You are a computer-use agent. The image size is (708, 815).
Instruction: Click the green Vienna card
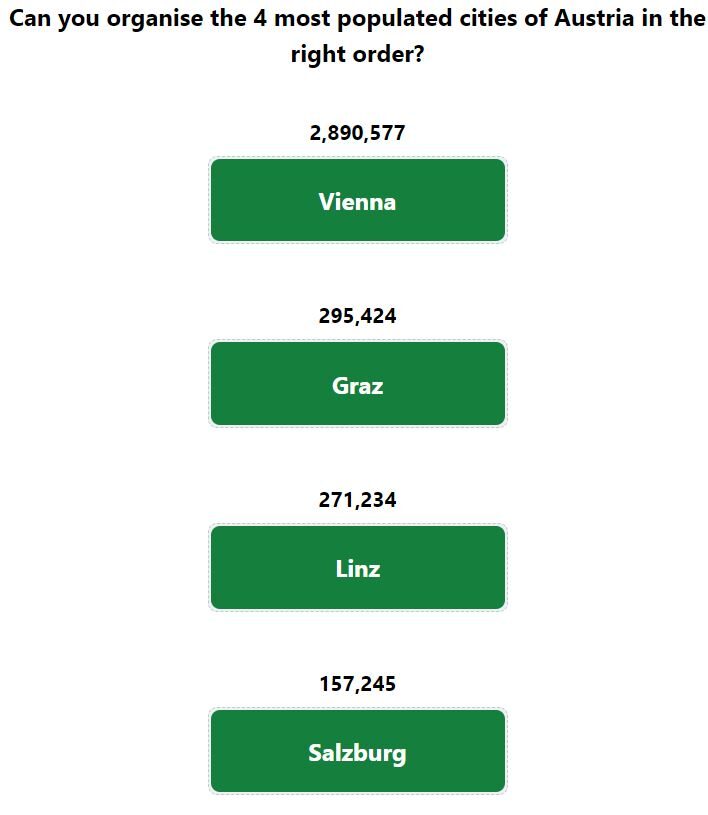358,200
